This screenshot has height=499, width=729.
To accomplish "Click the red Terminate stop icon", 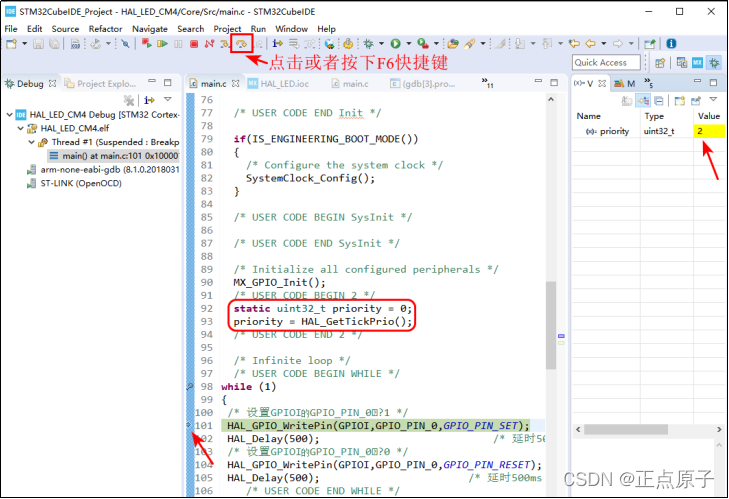I will [194, 44].
